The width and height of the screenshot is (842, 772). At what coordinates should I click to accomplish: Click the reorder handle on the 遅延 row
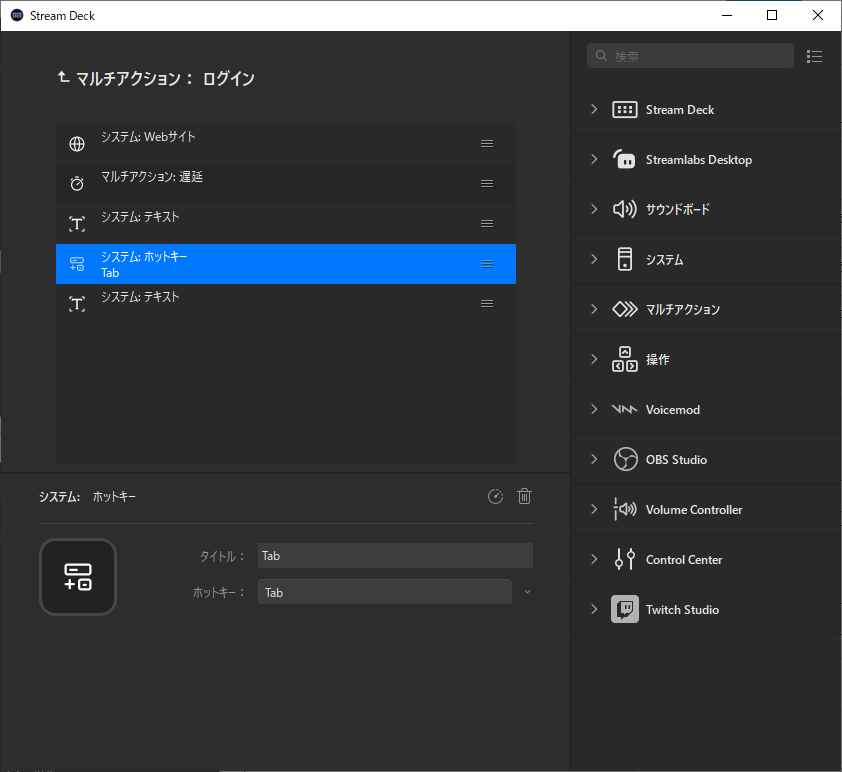(487, 184)
